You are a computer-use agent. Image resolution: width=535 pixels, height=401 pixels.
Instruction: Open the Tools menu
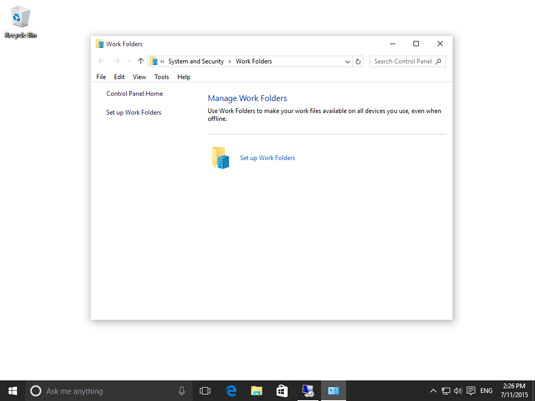point(161,77)
